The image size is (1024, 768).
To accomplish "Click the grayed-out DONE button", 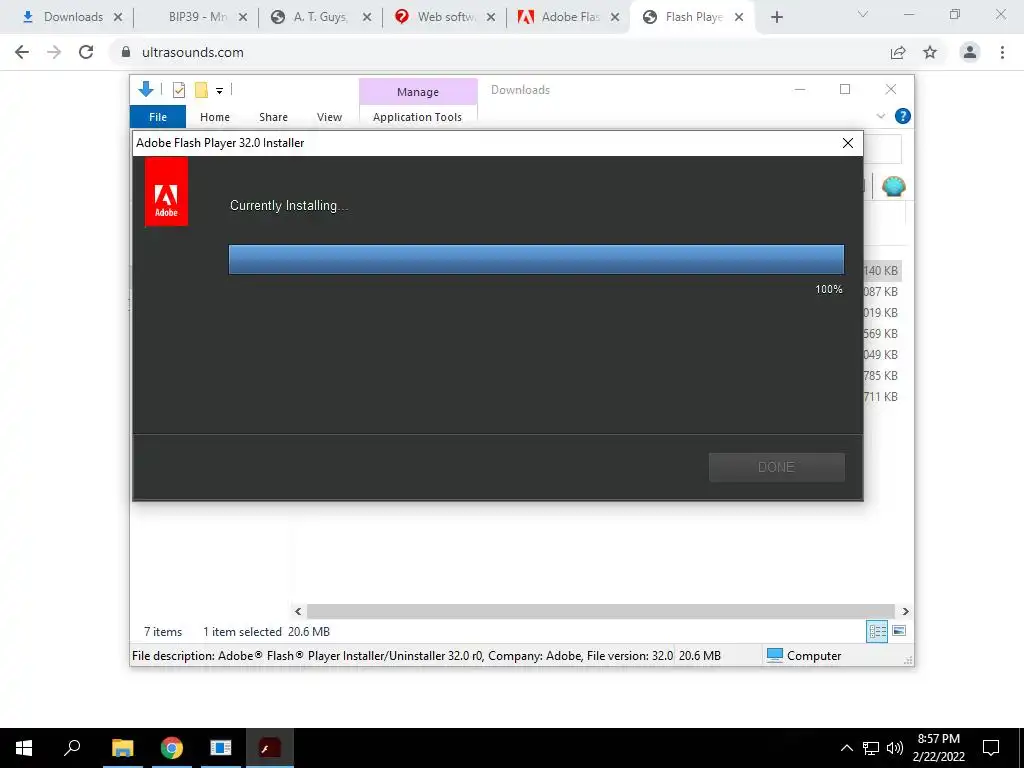I will point(776,467).
